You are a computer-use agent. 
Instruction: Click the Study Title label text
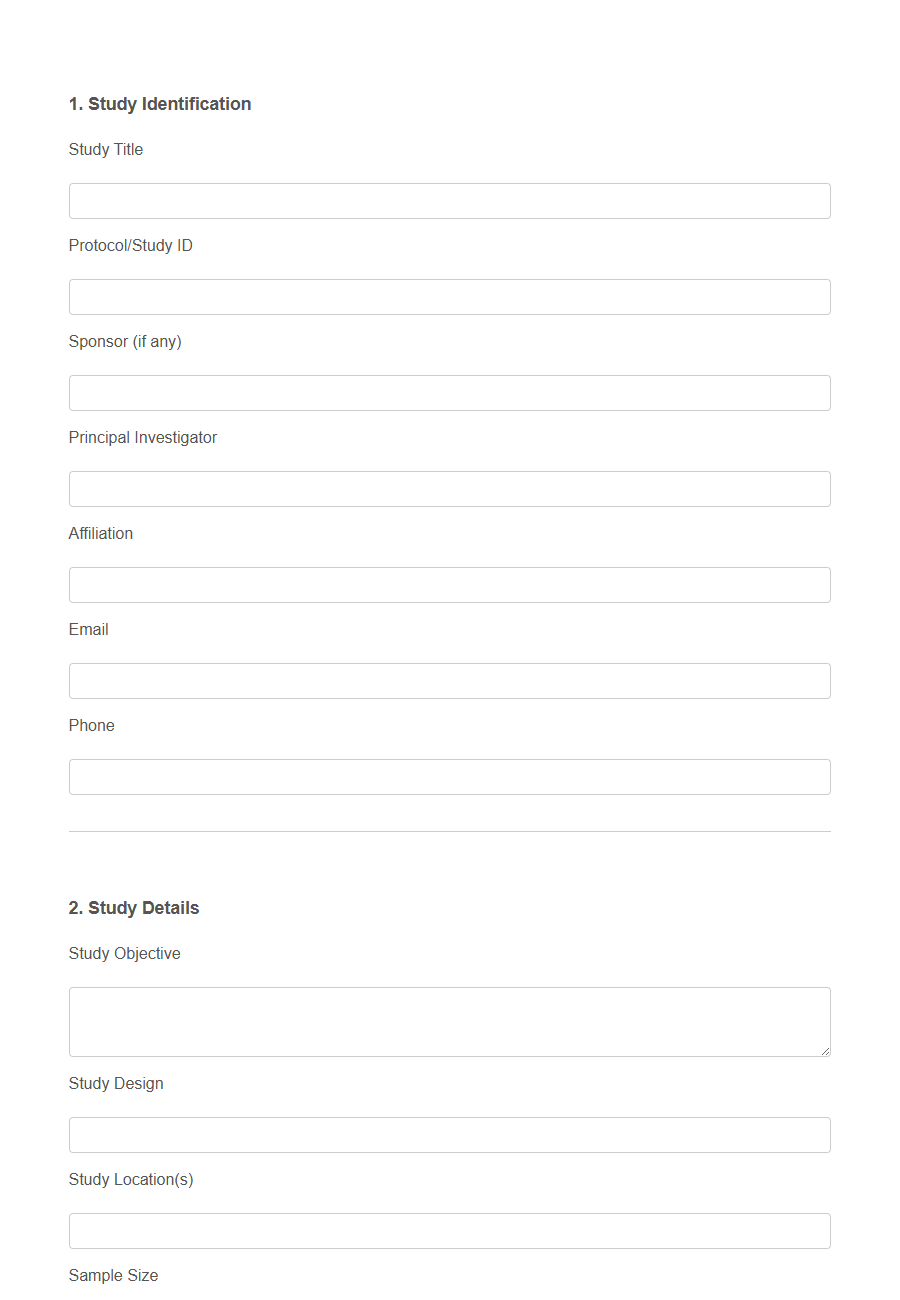point(105,149)
